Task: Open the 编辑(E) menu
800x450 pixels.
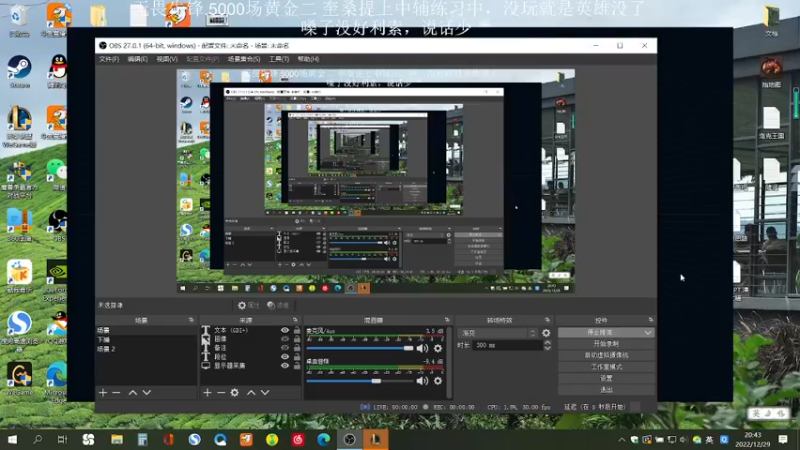Action: coord(137,59)
